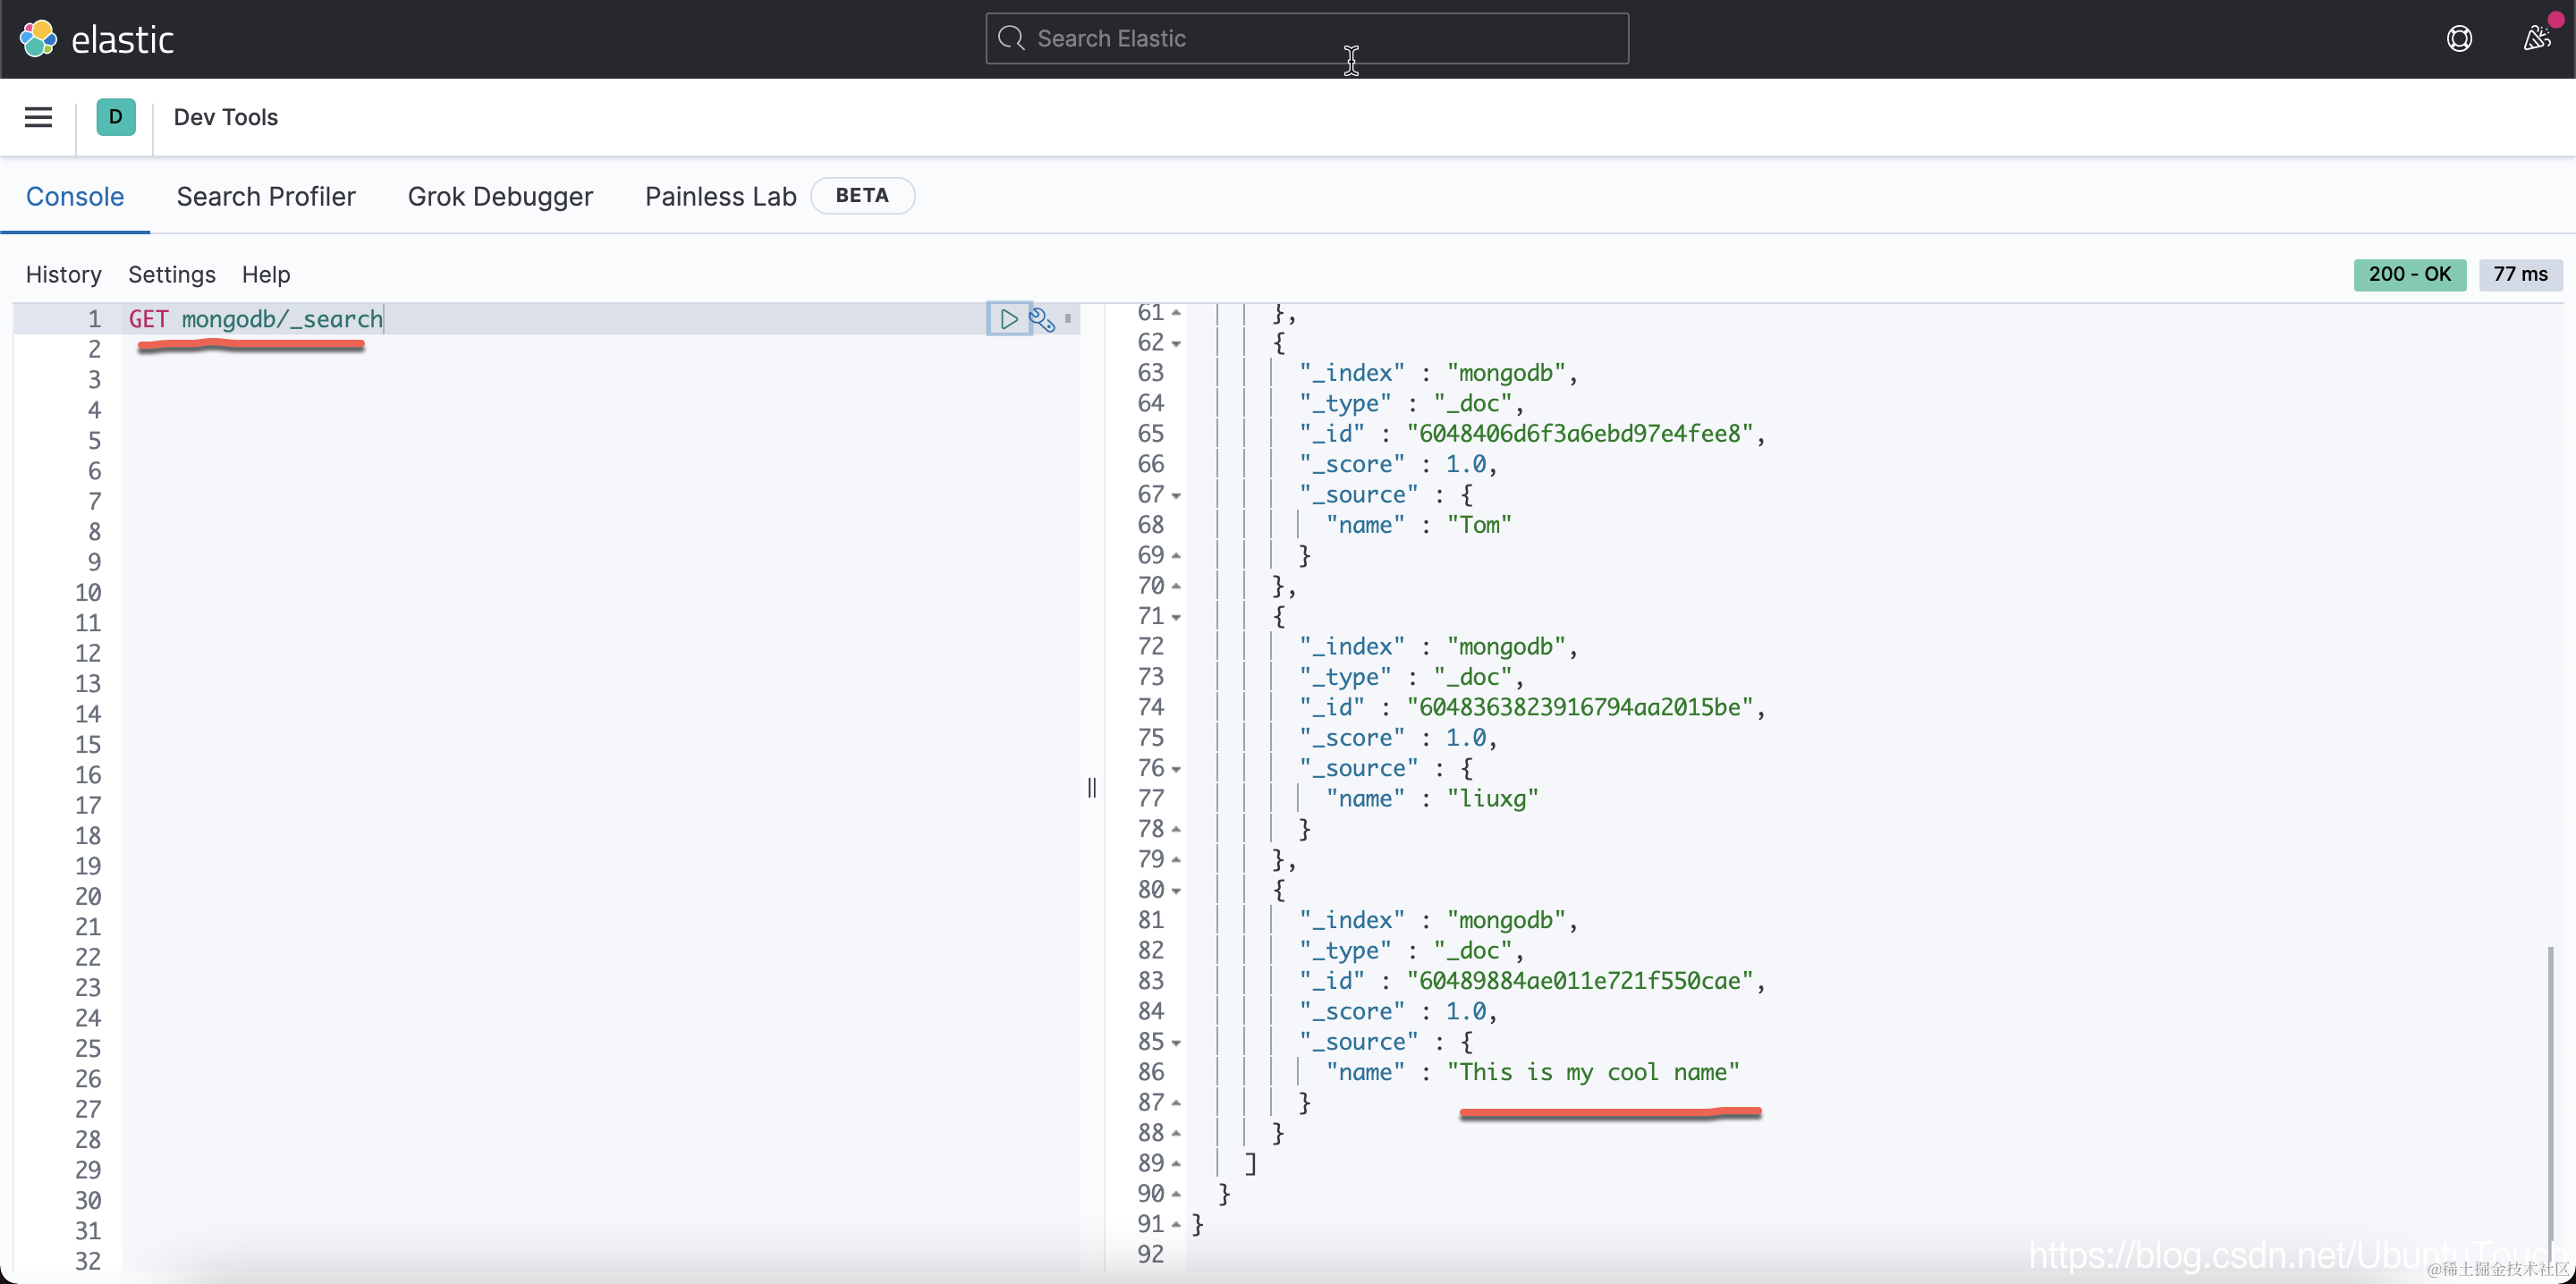Screen dimensions: 2576x1284
Task: Collapse the _source block at line 67
Action: [1176, 496]
